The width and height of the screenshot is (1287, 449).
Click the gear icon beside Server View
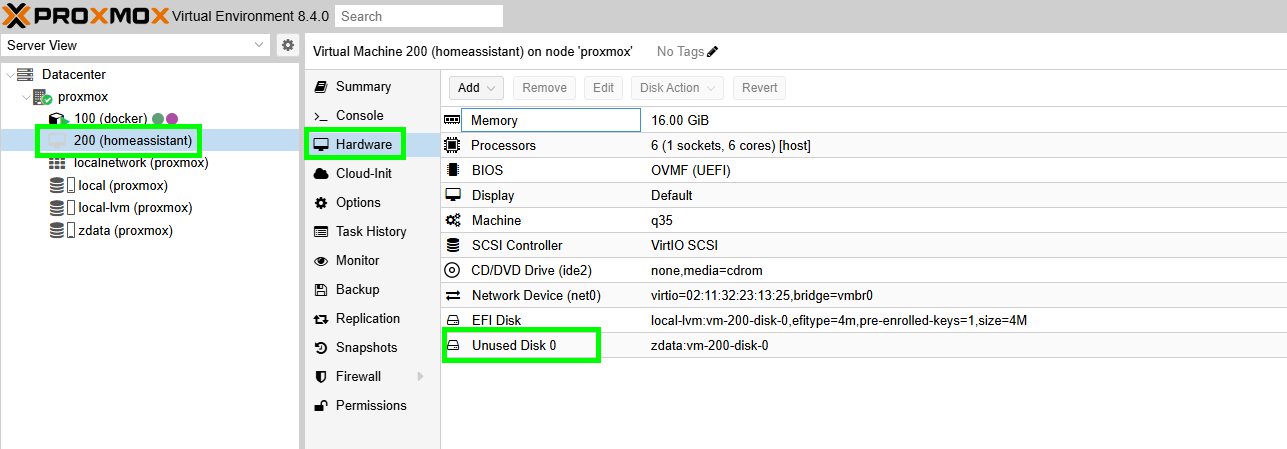(x=288, y=45)
